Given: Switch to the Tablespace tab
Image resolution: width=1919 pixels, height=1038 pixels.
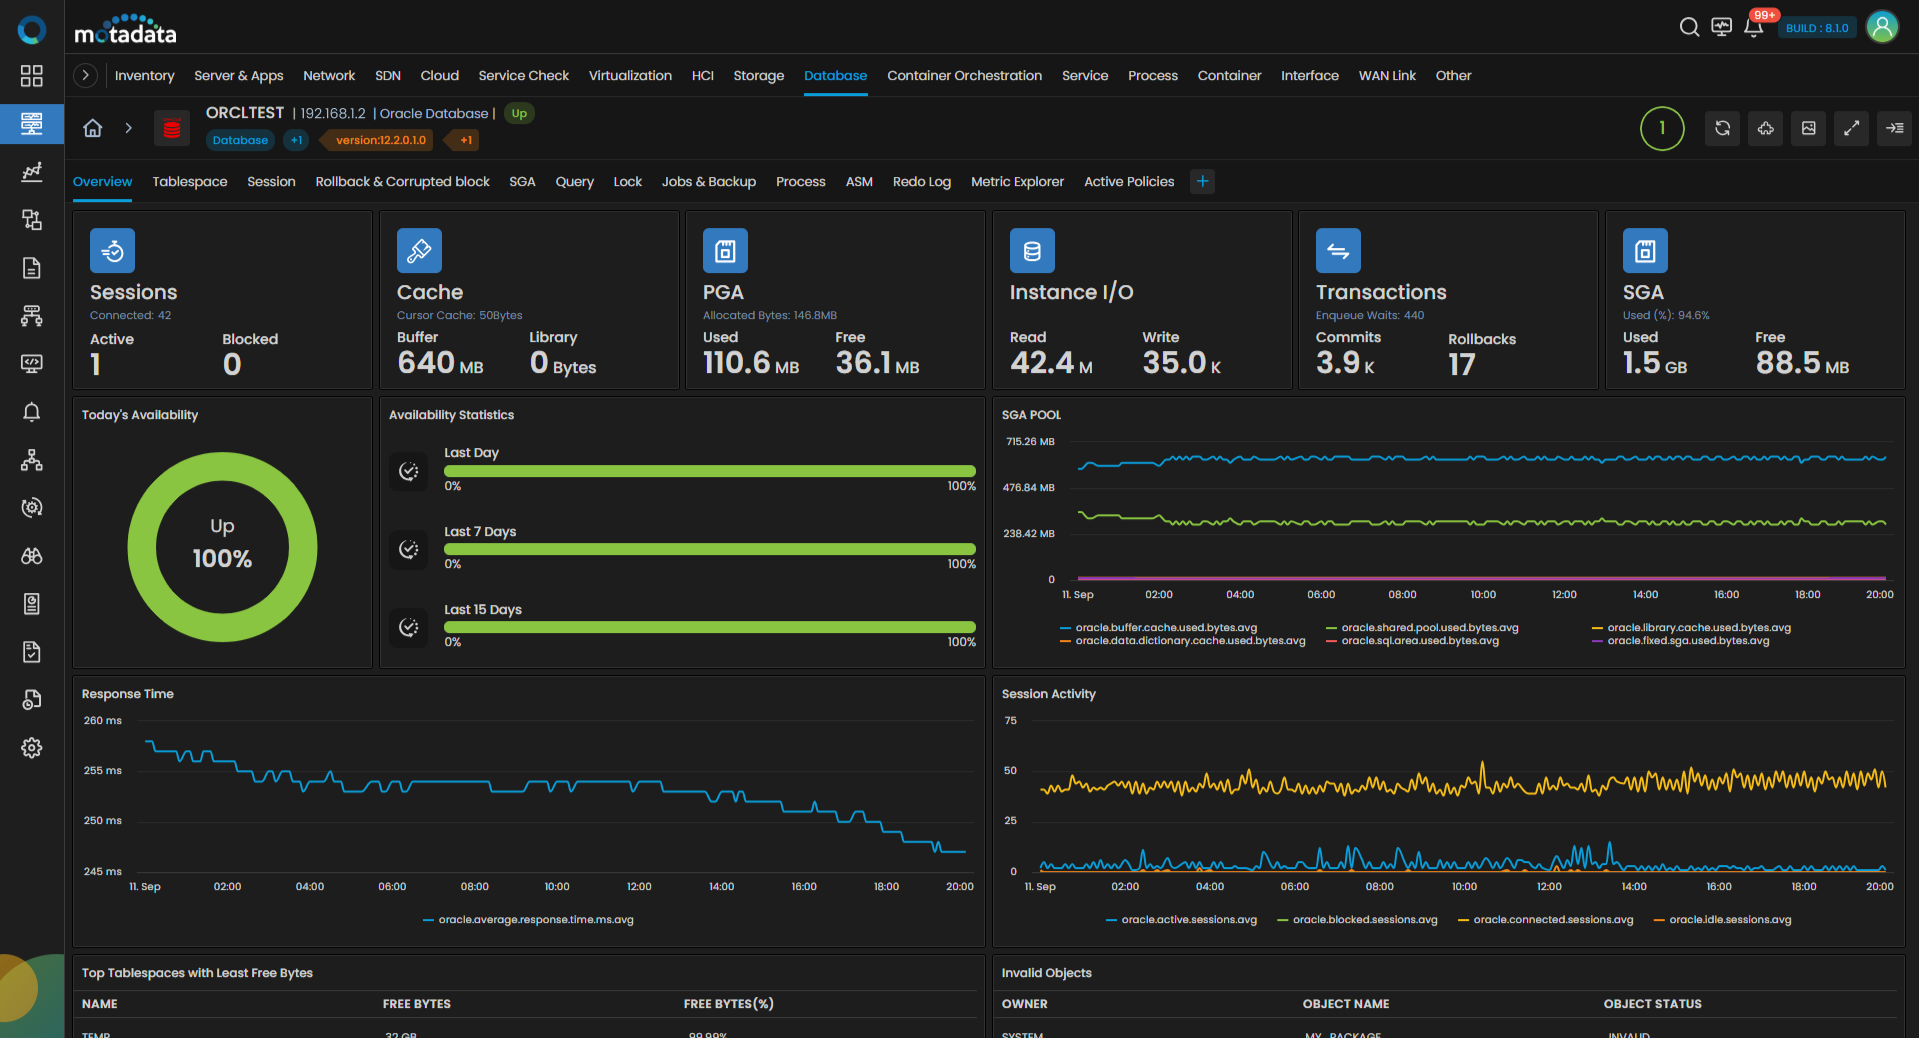Looking at the screenshot, I should 190,182.
